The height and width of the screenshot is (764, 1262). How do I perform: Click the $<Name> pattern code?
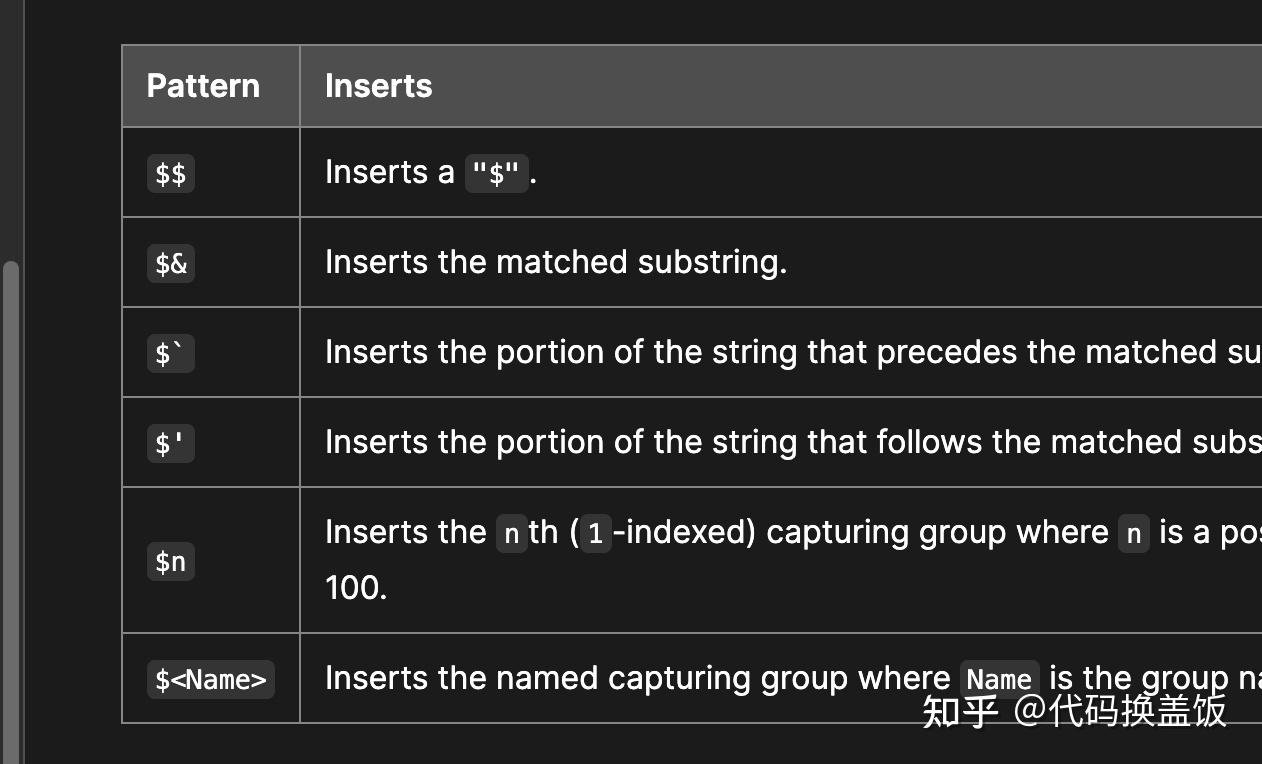[x=211, y=680]
